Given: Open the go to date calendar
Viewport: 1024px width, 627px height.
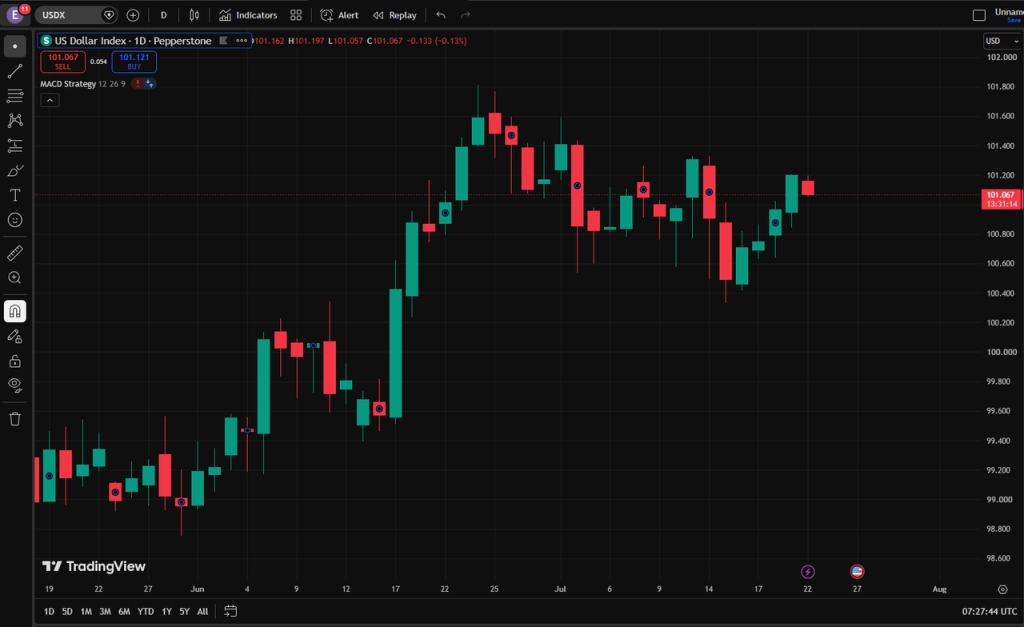Looking at the screenshot, I should click(x=231, y=611).
